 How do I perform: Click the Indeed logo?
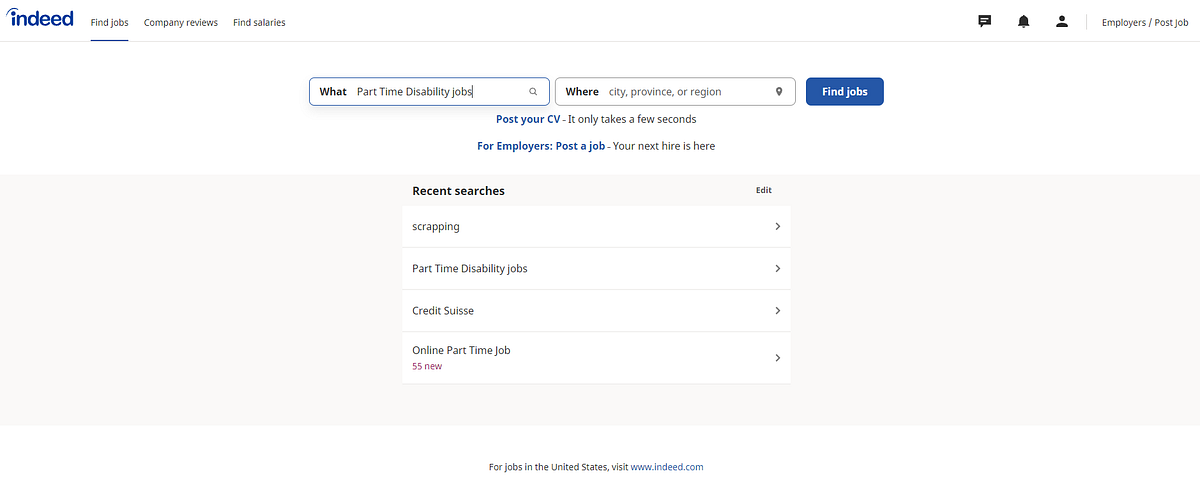(x=41, y=18)
